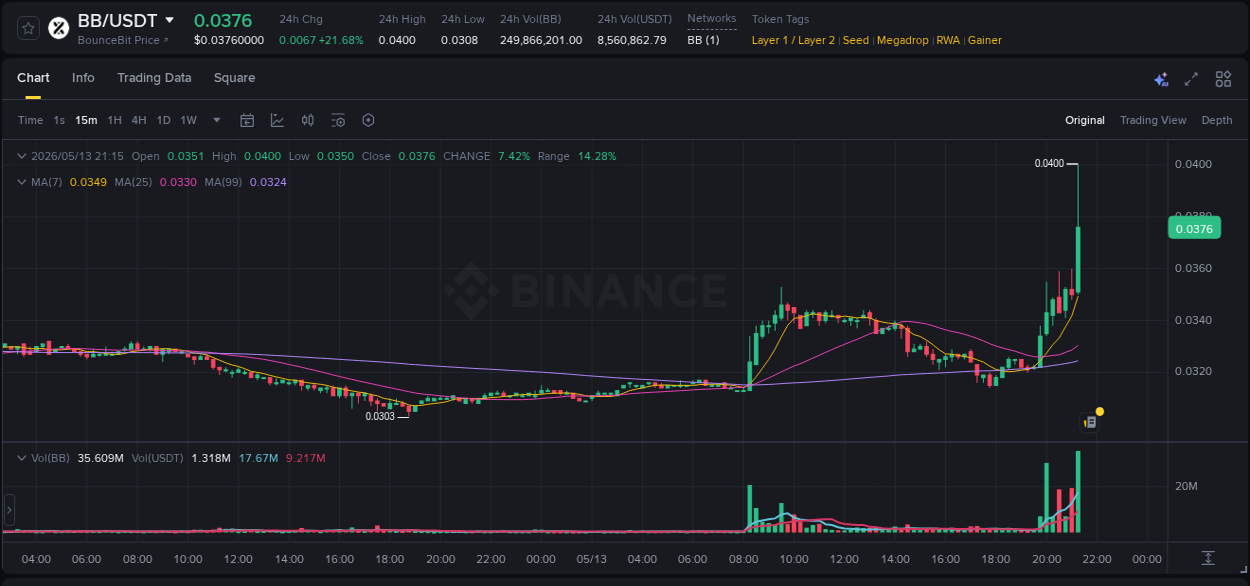Click the Vol(BB) label in volume pane
1250x586 pixels.
click(49, 458)
